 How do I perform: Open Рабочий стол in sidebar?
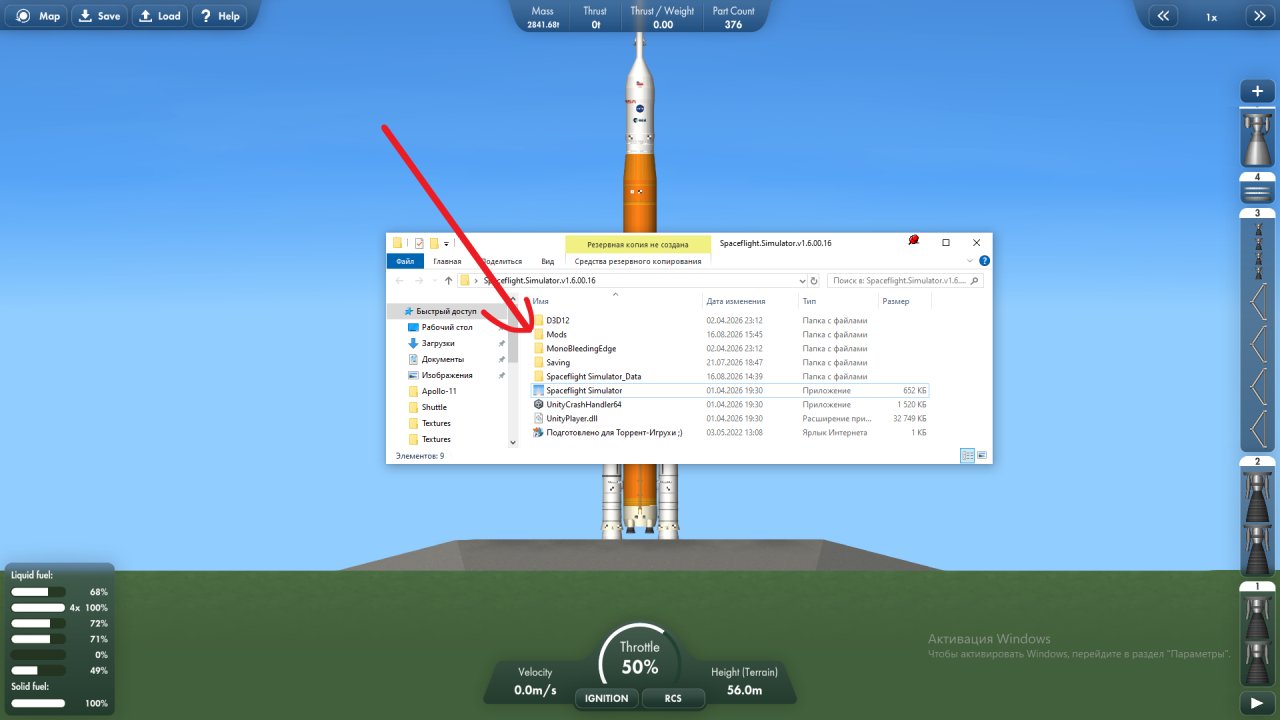point(447,327)
